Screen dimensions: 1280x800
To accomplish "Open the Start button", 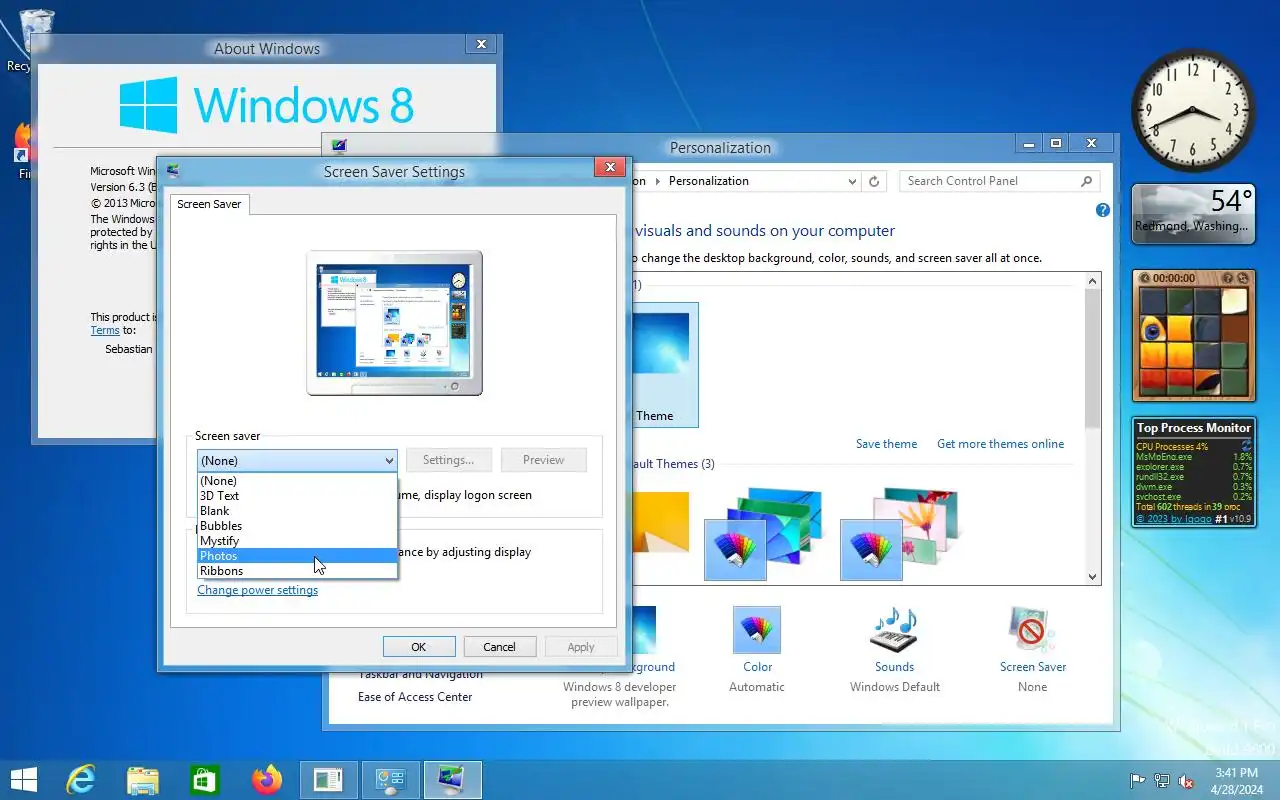I will click(x=23, y=780).
